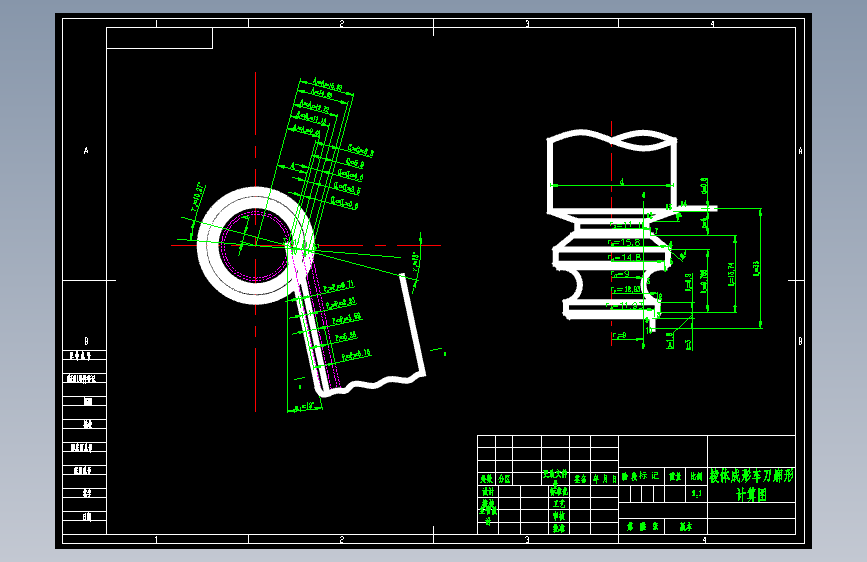
Task: Click zone letter B on right border
Action: pos(800,341)
